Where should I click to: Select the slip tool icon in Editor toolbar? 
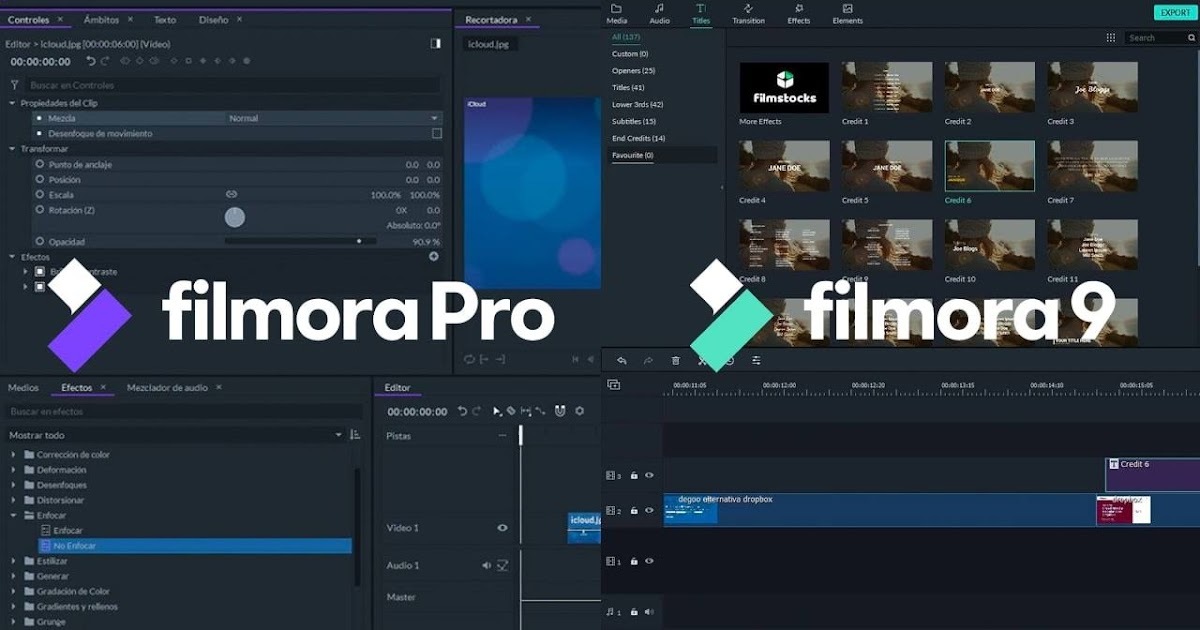526,411
